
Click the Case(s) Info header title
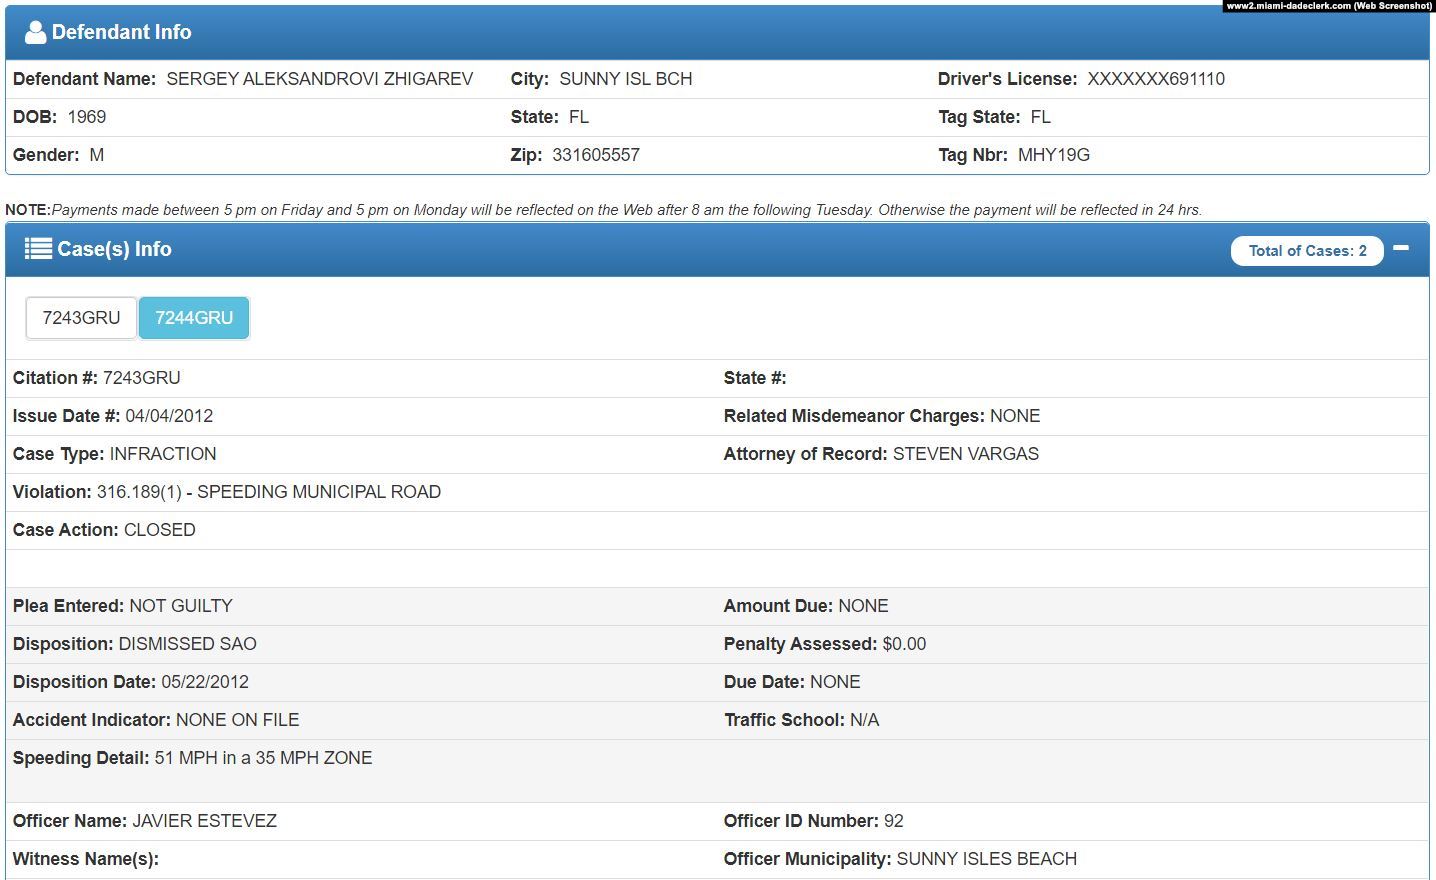pos(114,249)
